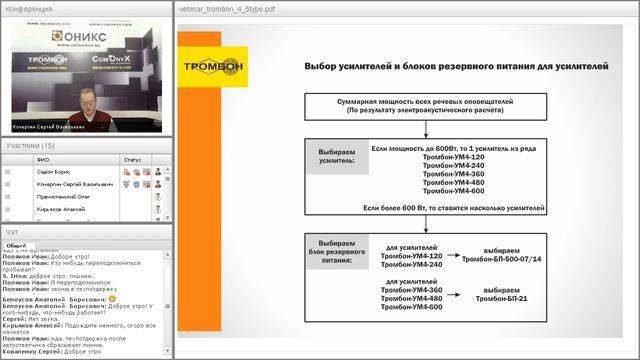The image size is (640, 360).
Task: Click the slide title 'Выбор усилителей и блоков резервного питания'
Action: pyautogui.click(x=456, y=66)
